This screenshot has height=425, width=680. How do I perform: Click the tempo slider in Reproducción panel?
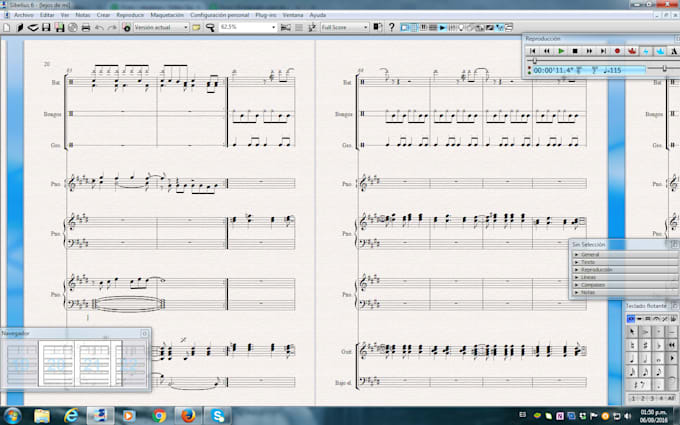(664, 68)
